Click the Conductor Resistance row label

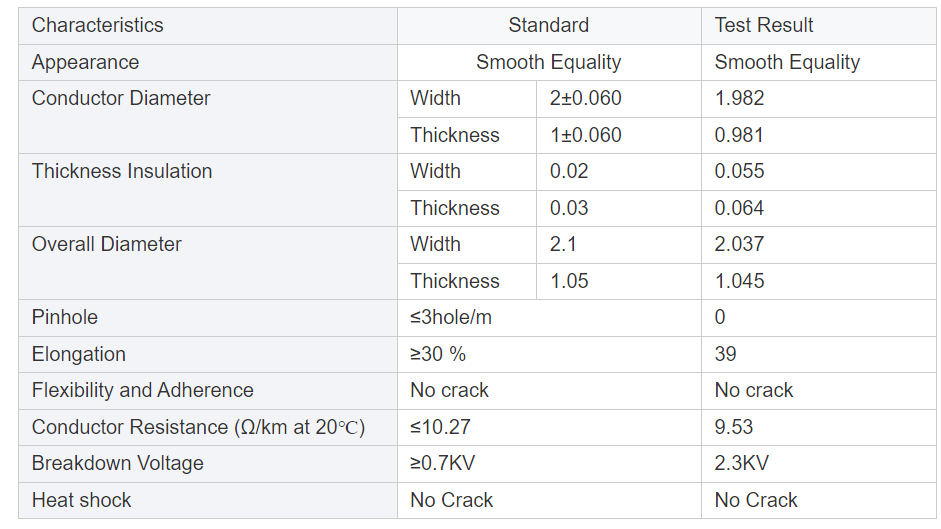coord(198,427)
